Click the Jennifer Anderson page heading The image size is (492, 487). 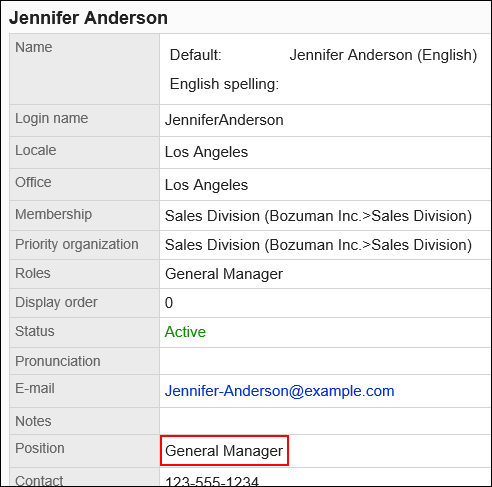tap(88, 18)
